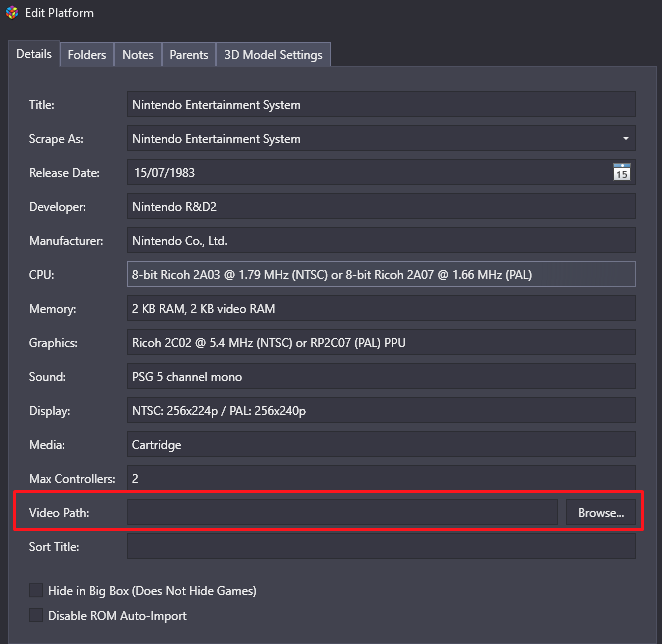The height and width of the screenshot is (644, 662).
Task: Expand the Scrape As dropdown arrow
Action: [626, 139]
